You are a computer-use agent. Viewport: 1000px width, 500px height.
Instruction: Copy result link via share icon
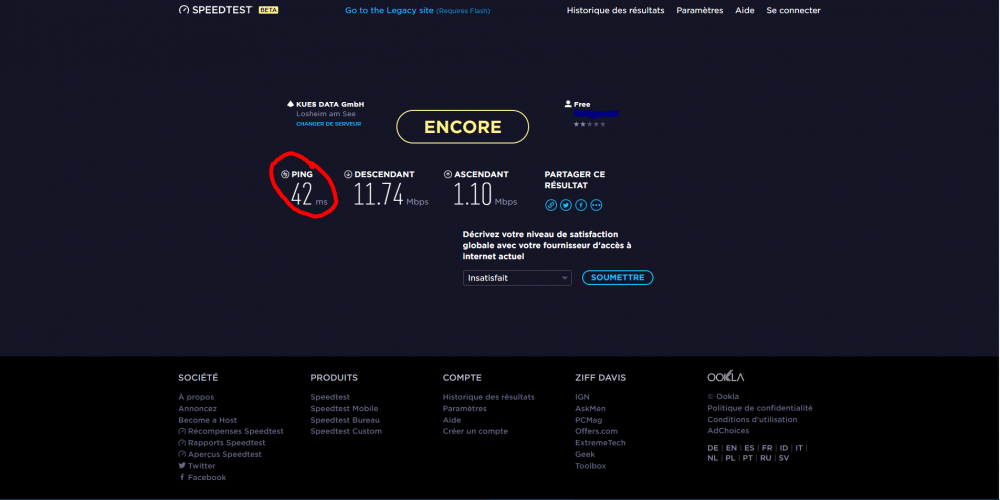[x=551, y=205]
